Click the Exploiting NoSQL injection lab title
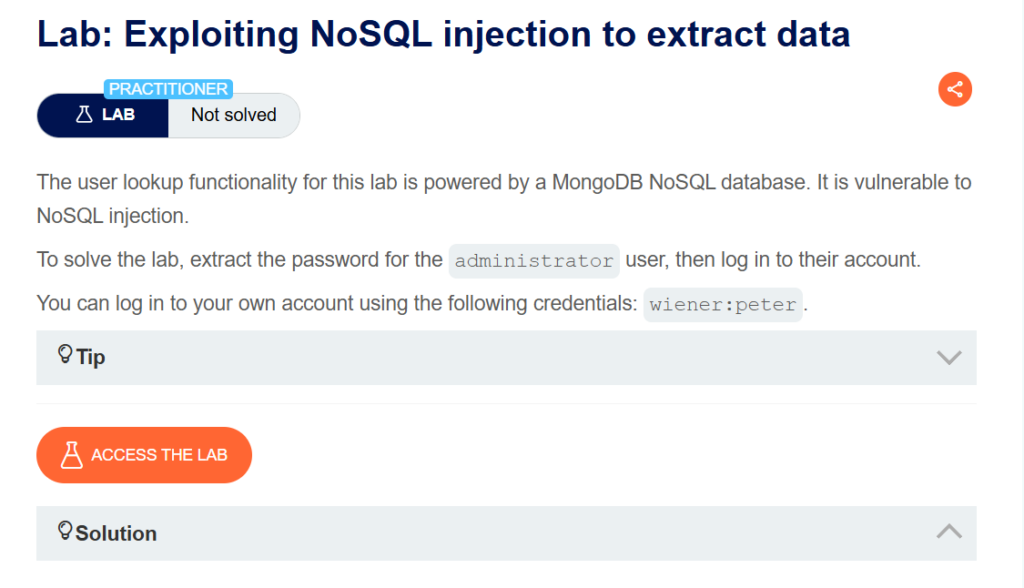This screenshot has width=1024, height=588. click(443, 34)
